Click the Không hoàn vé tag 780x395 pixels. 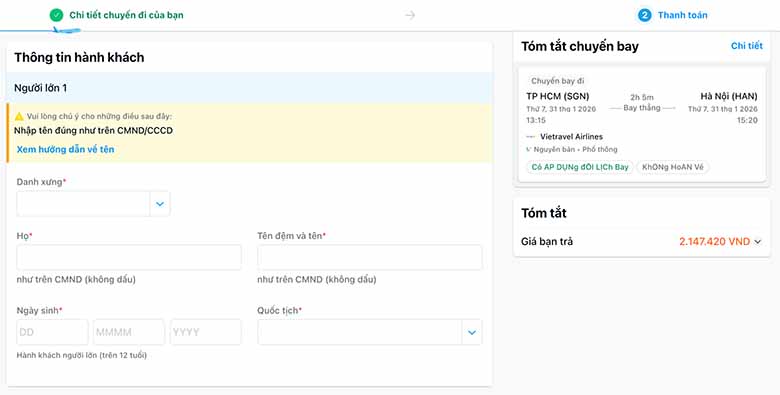(673, 167)
